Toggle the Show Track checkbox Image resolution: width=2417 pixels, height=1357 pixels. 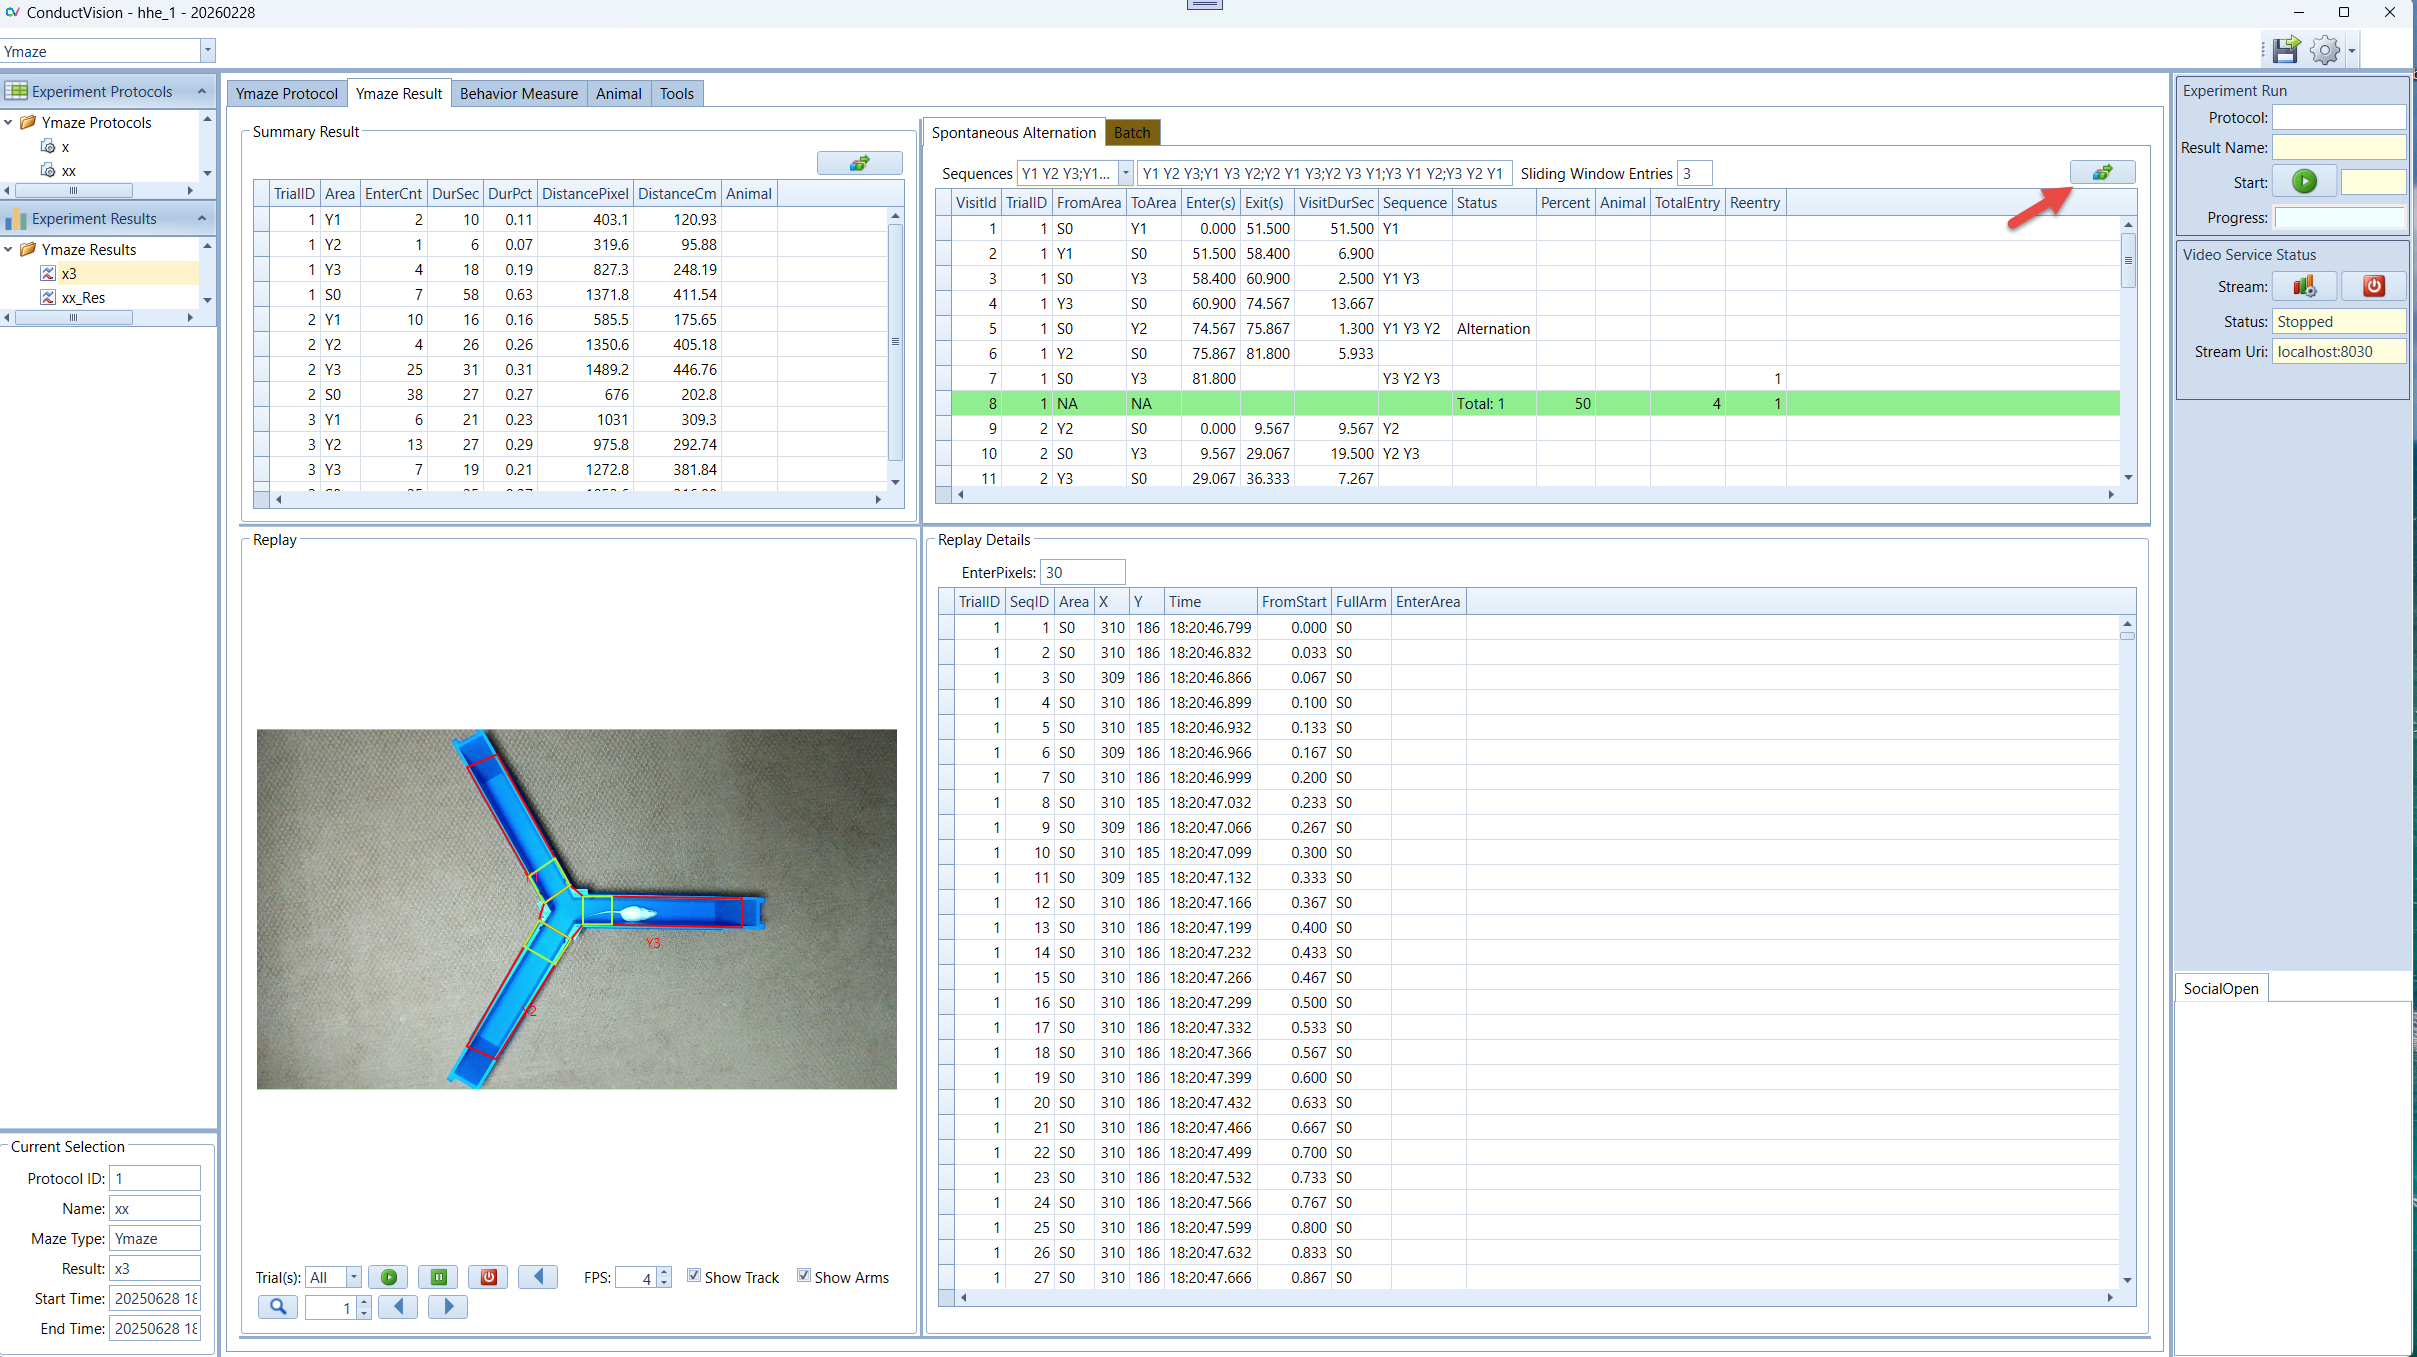[x=694, y=1276]
